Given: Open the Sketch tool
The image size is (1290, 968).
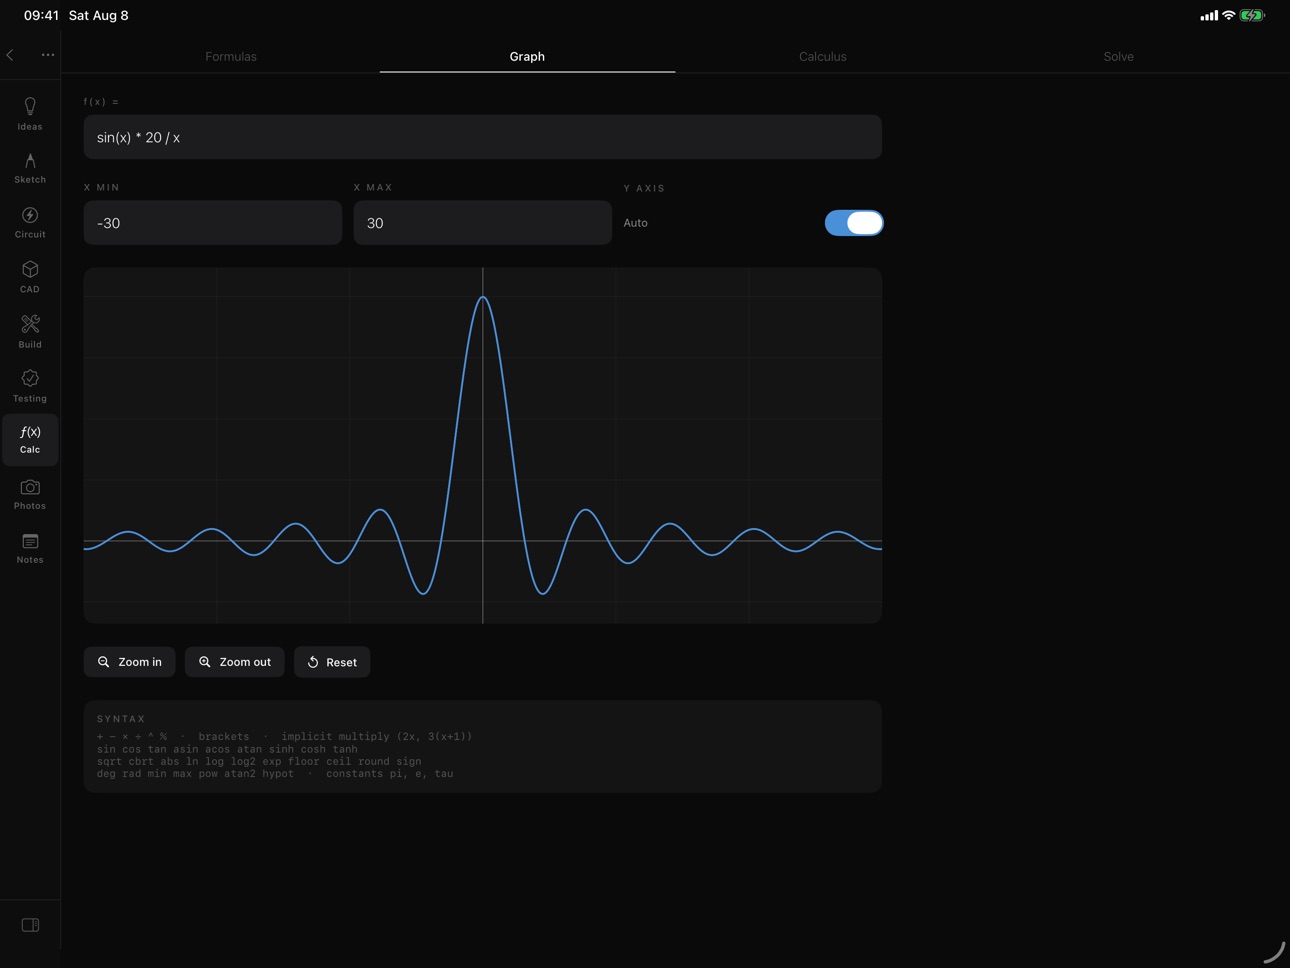Looking at the screenshot, I should point(30,168).
